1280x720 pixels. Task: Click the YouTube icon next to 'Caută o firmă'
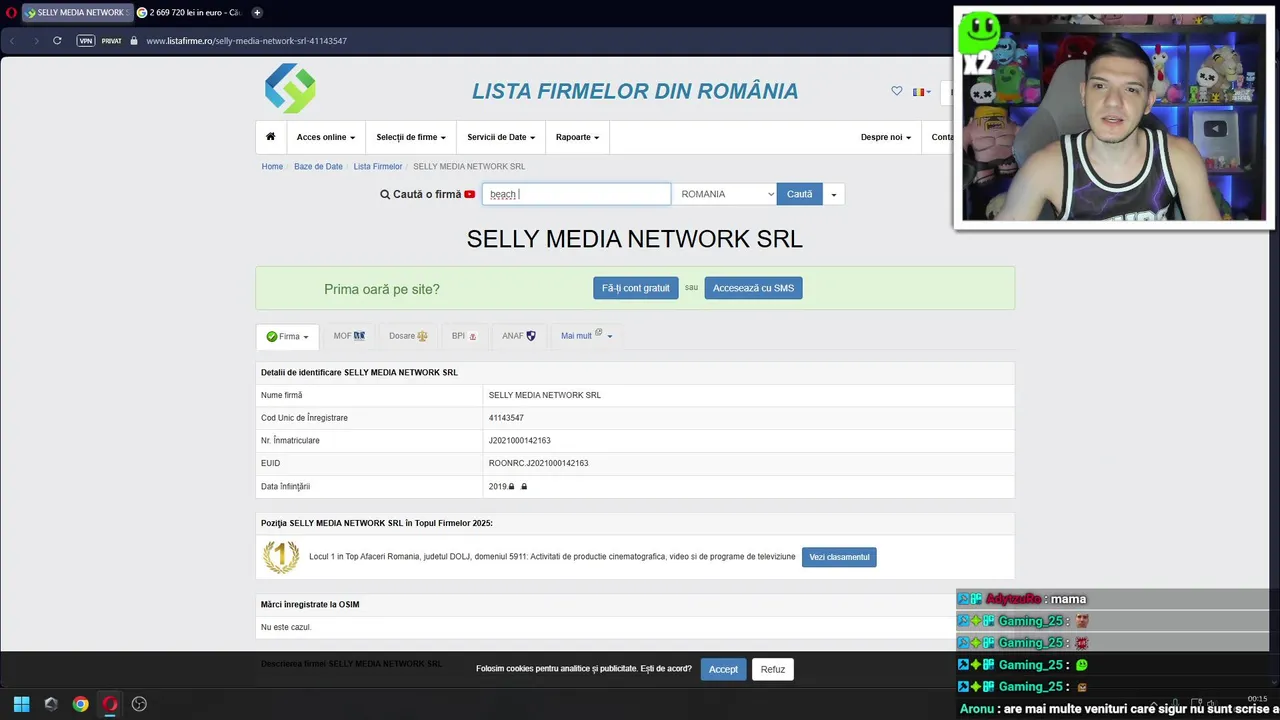[x=470, y=194]
